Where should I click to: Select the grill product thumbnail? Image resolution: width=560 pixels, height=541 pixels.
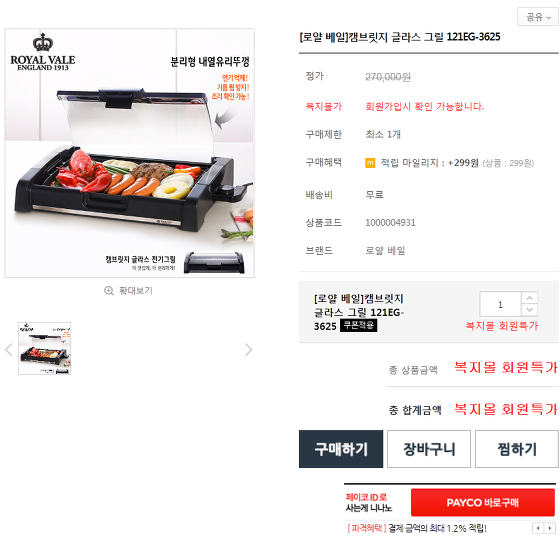[45, 348]
